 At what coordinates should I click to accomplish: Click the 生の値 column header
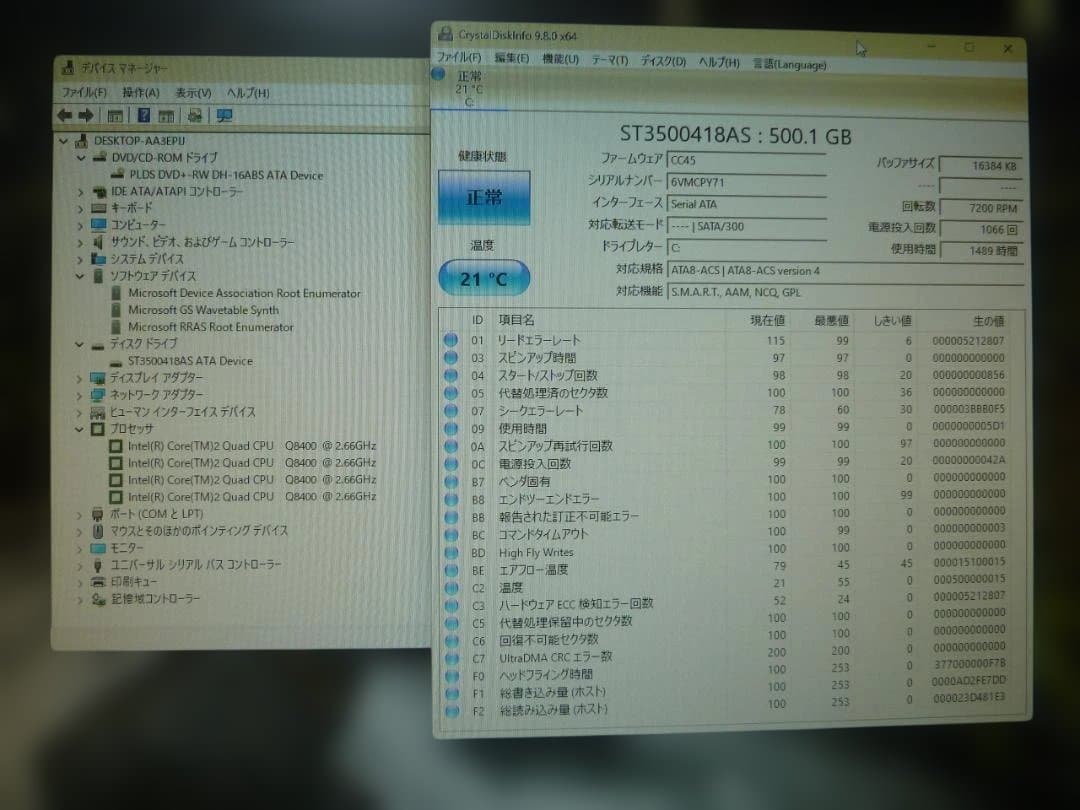pyautogui.click(x=988, y=321)
